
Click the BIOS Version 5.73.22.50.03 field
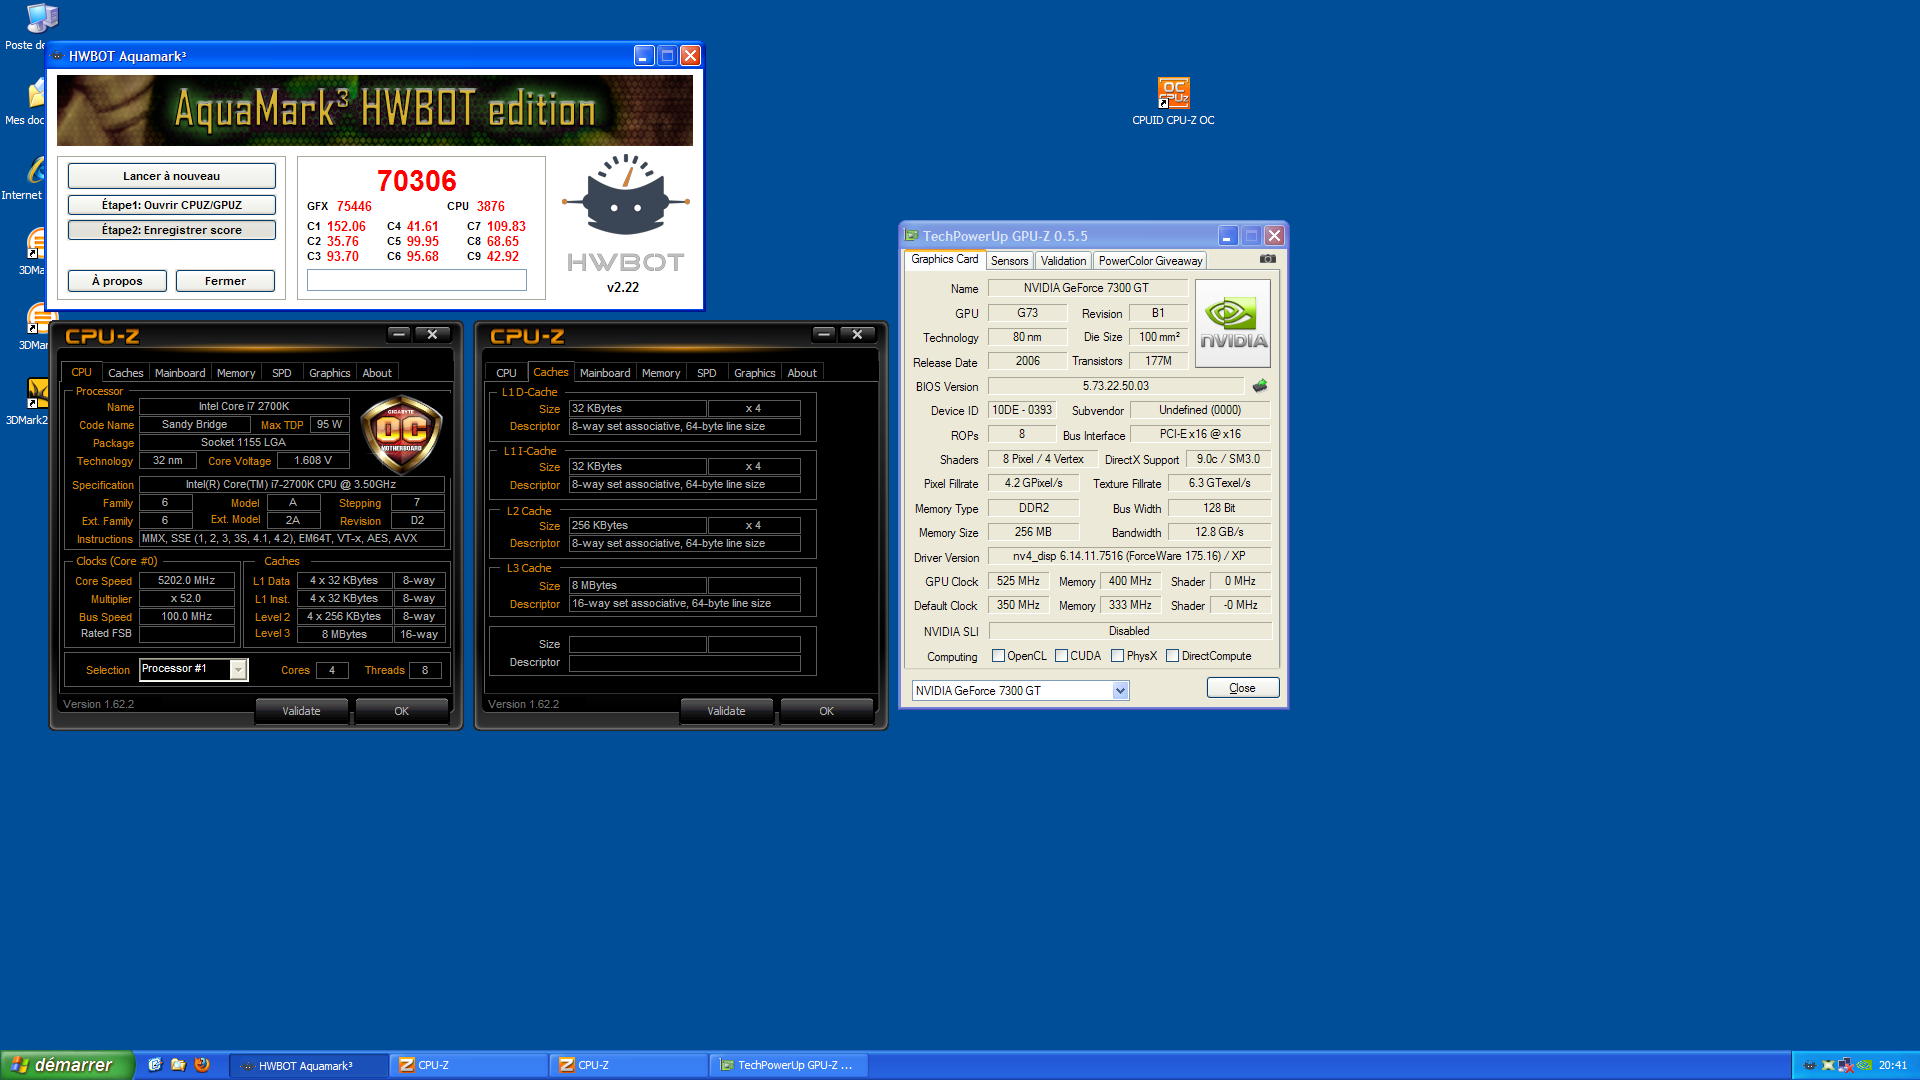pyautogui.click(x=1116, y=386)
